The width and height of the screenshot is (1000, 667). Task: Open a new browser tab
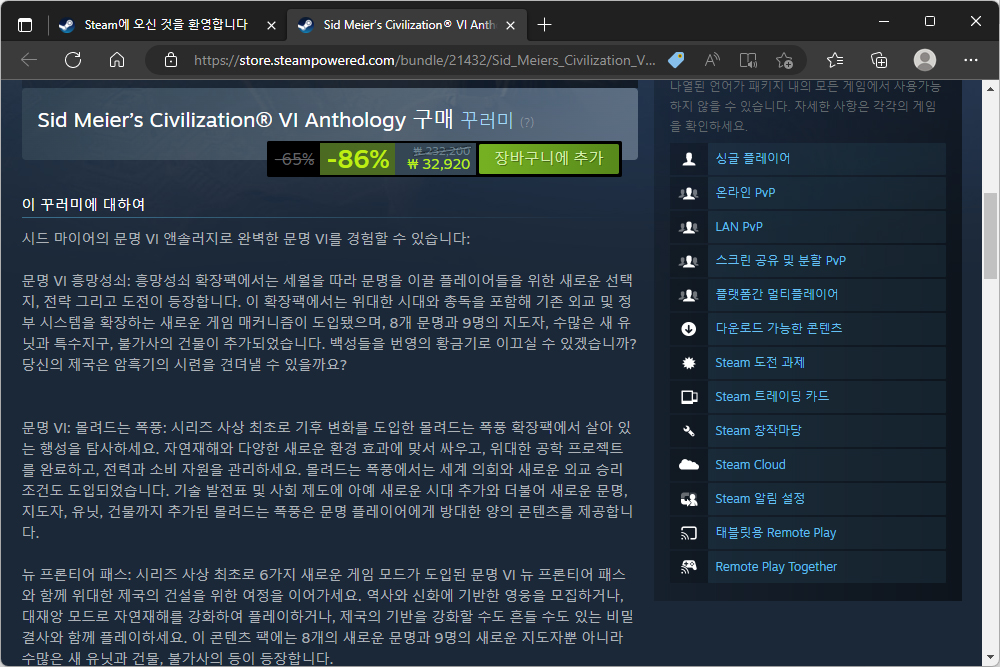pos(544,25)
